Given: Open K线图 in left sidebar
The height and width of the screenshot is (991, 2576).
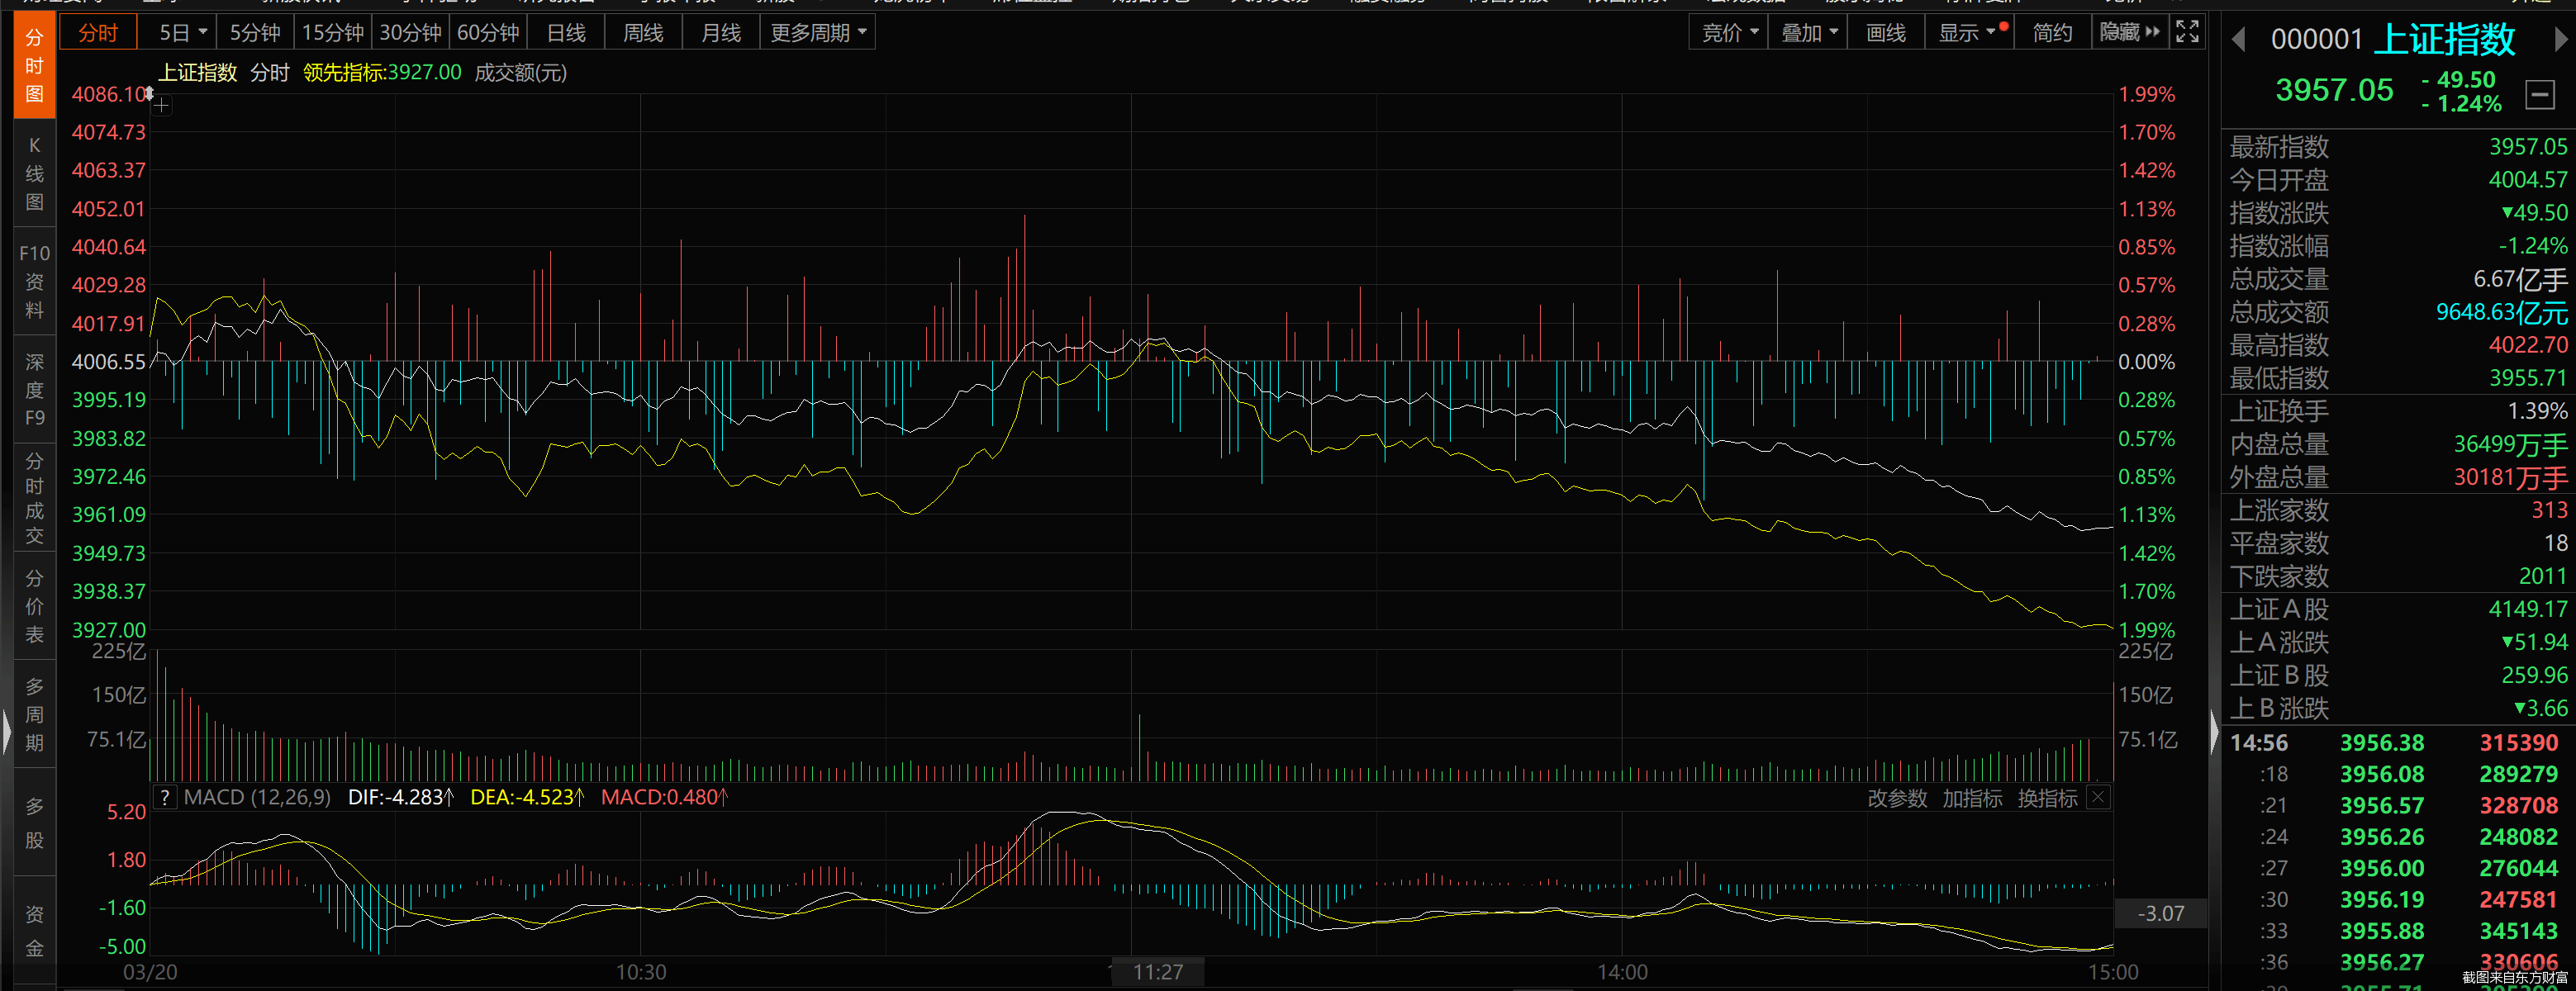Looking at the screenshot, I should click(34, 173).
